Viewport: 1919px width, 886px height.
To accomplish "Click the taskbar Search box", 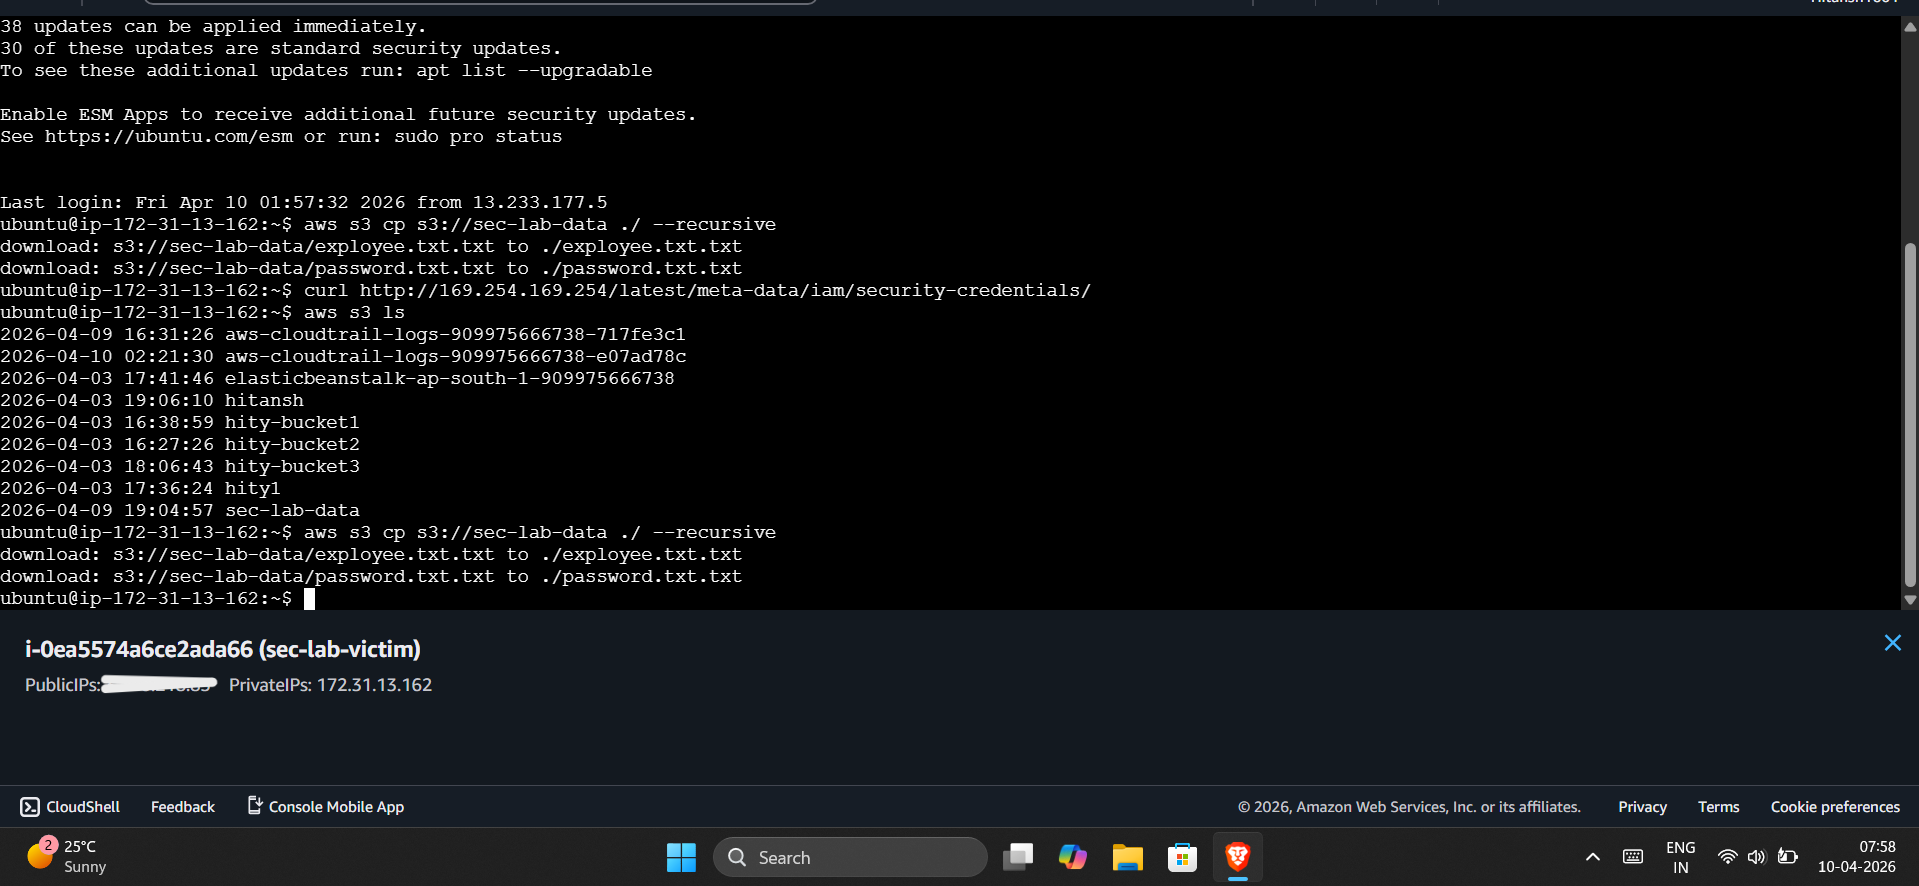I will click(850, 857).
